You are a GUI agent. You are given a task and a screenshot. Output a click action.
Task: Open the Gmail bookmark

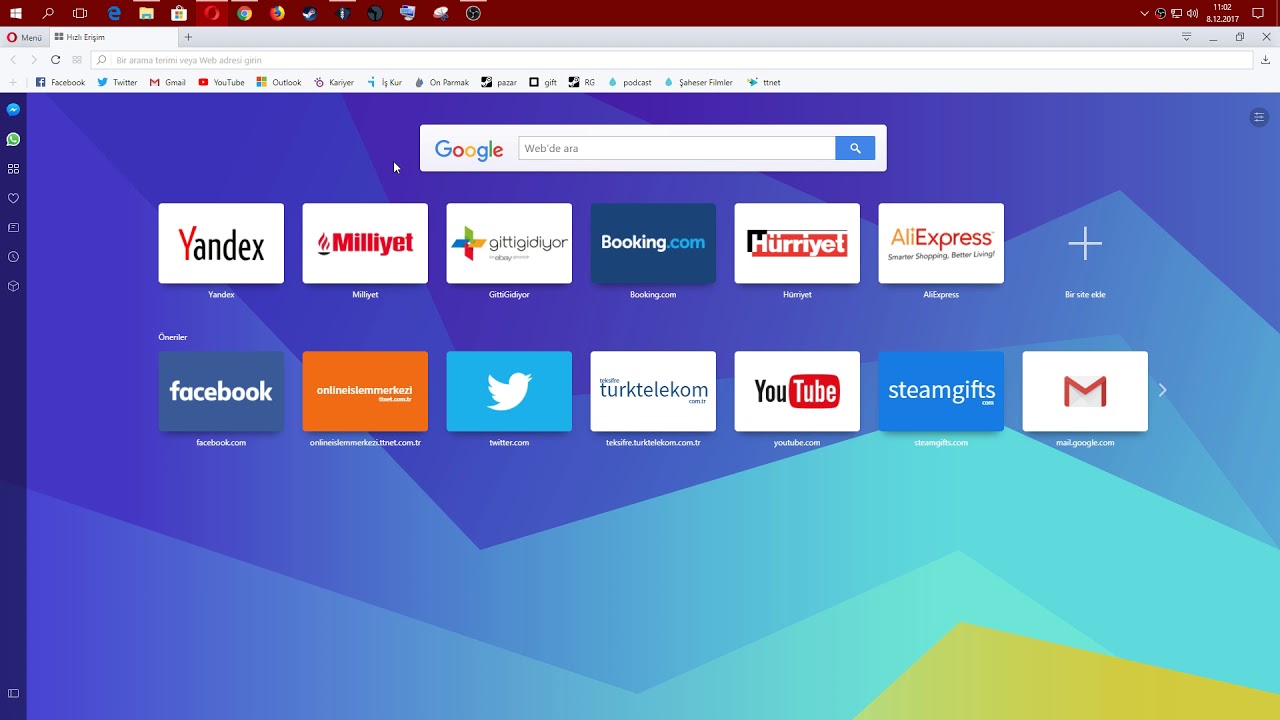[x=168, y=82]
